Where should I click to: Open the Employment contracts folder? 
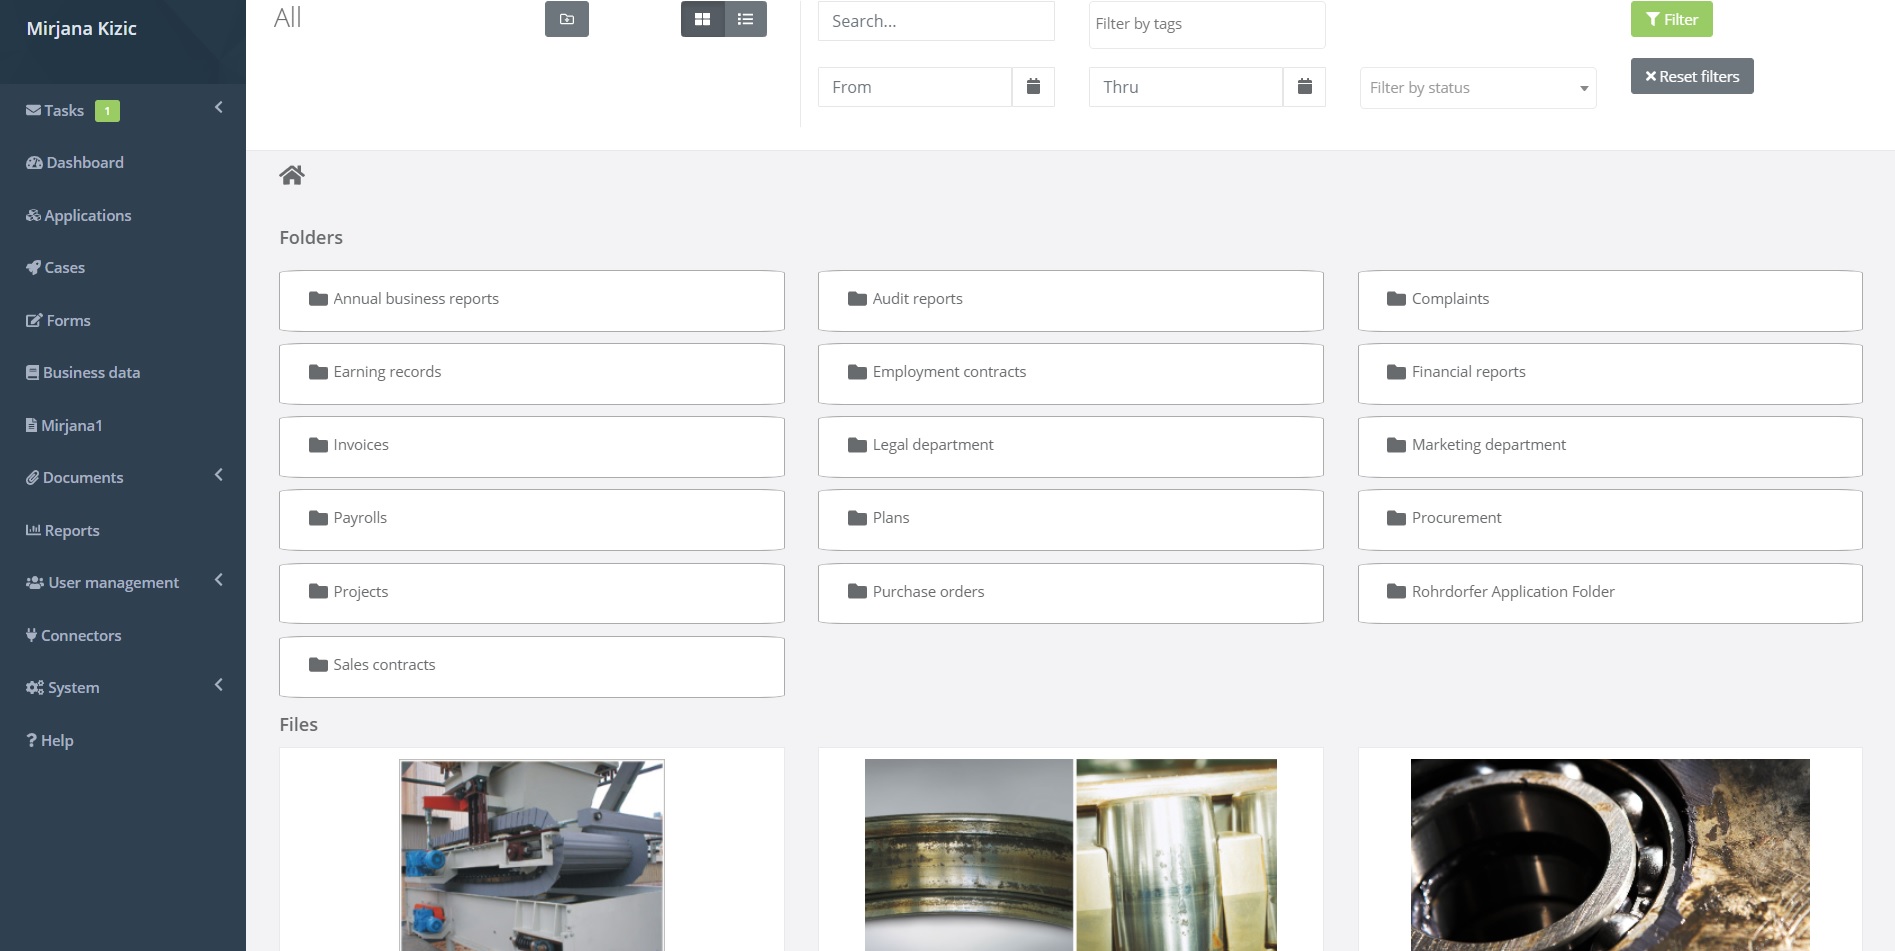(x=1071, y=374)
